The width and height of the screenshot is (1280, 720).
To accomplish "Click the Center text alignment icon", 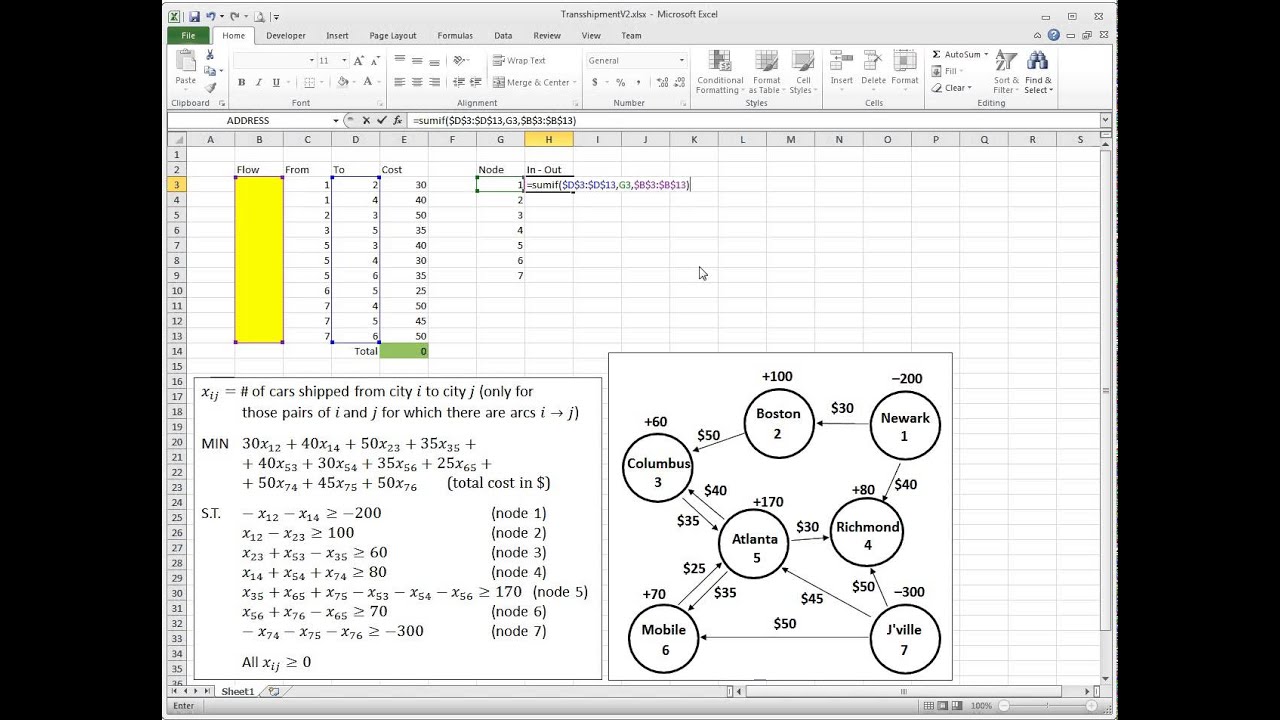I will pyautogui.click(x=417, y=83).
